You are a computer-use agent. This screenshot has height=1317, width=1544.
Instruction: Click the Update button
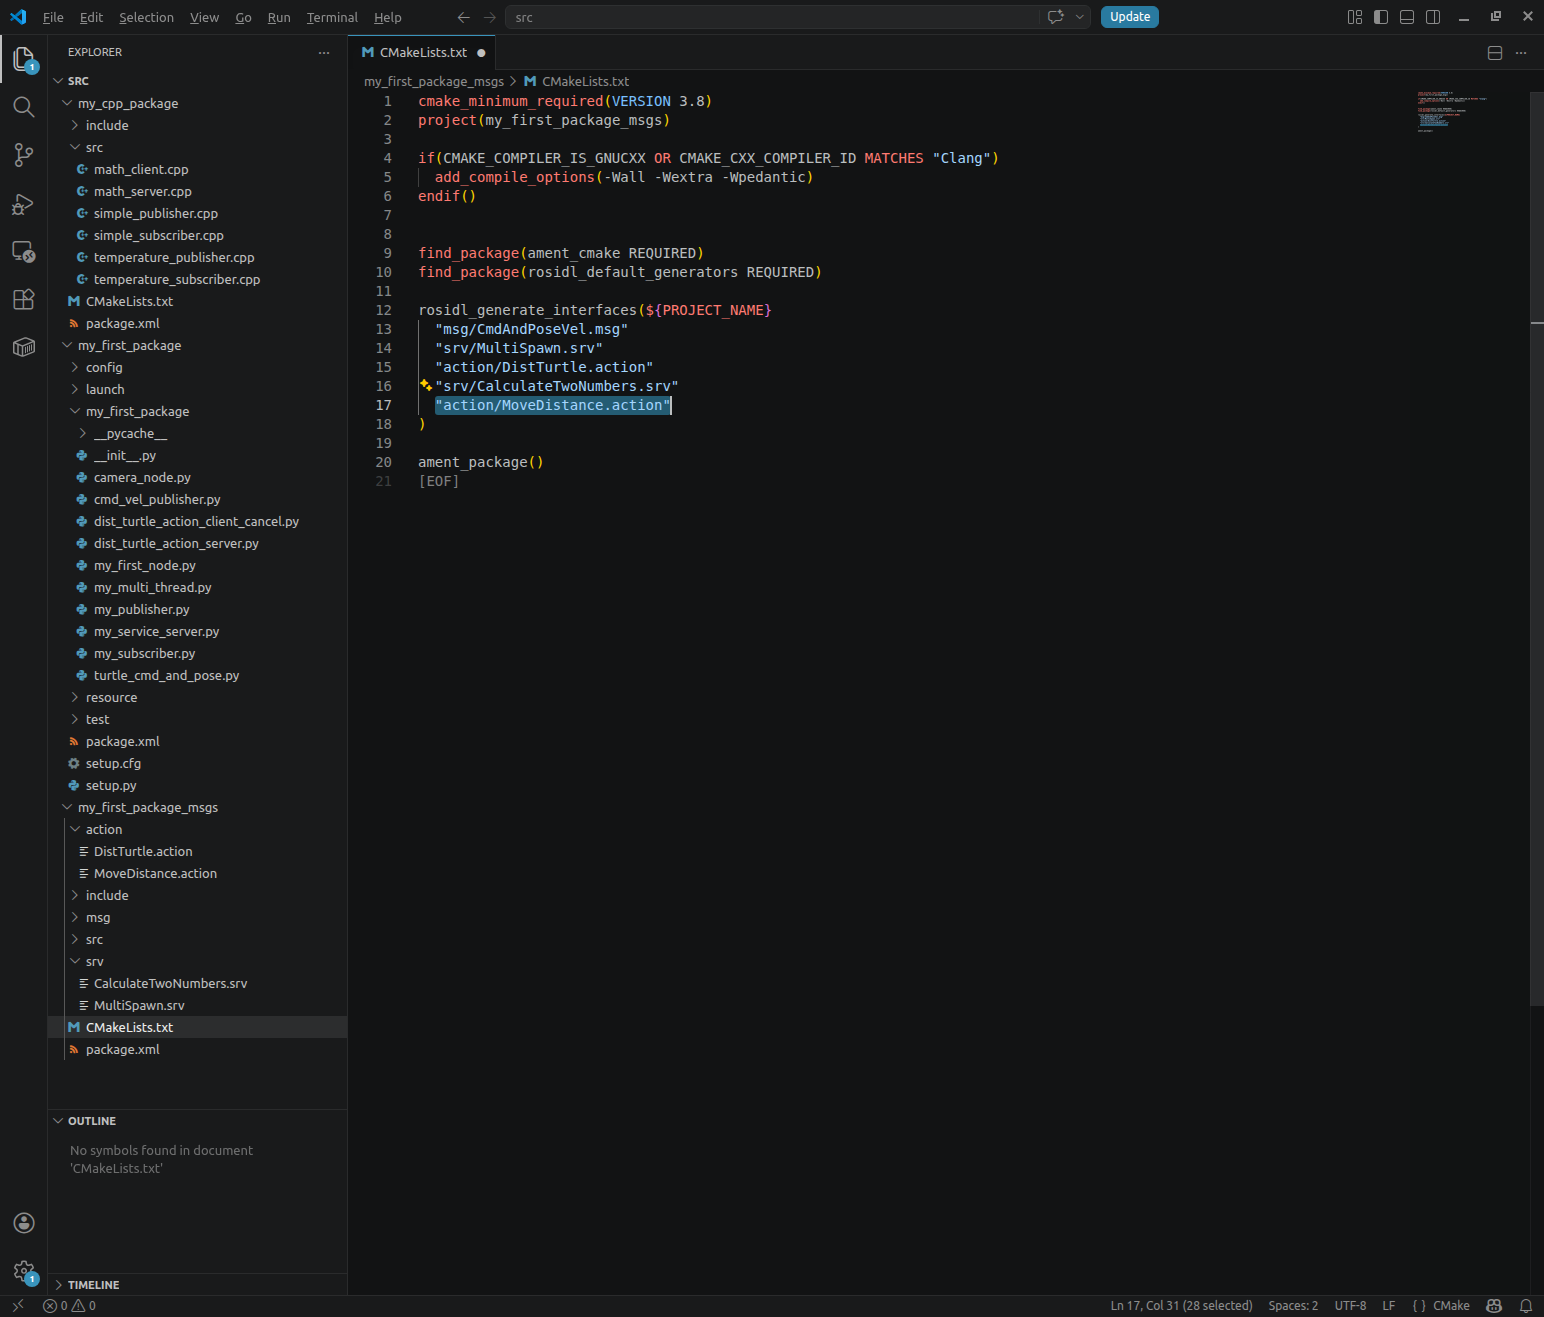1130,17
